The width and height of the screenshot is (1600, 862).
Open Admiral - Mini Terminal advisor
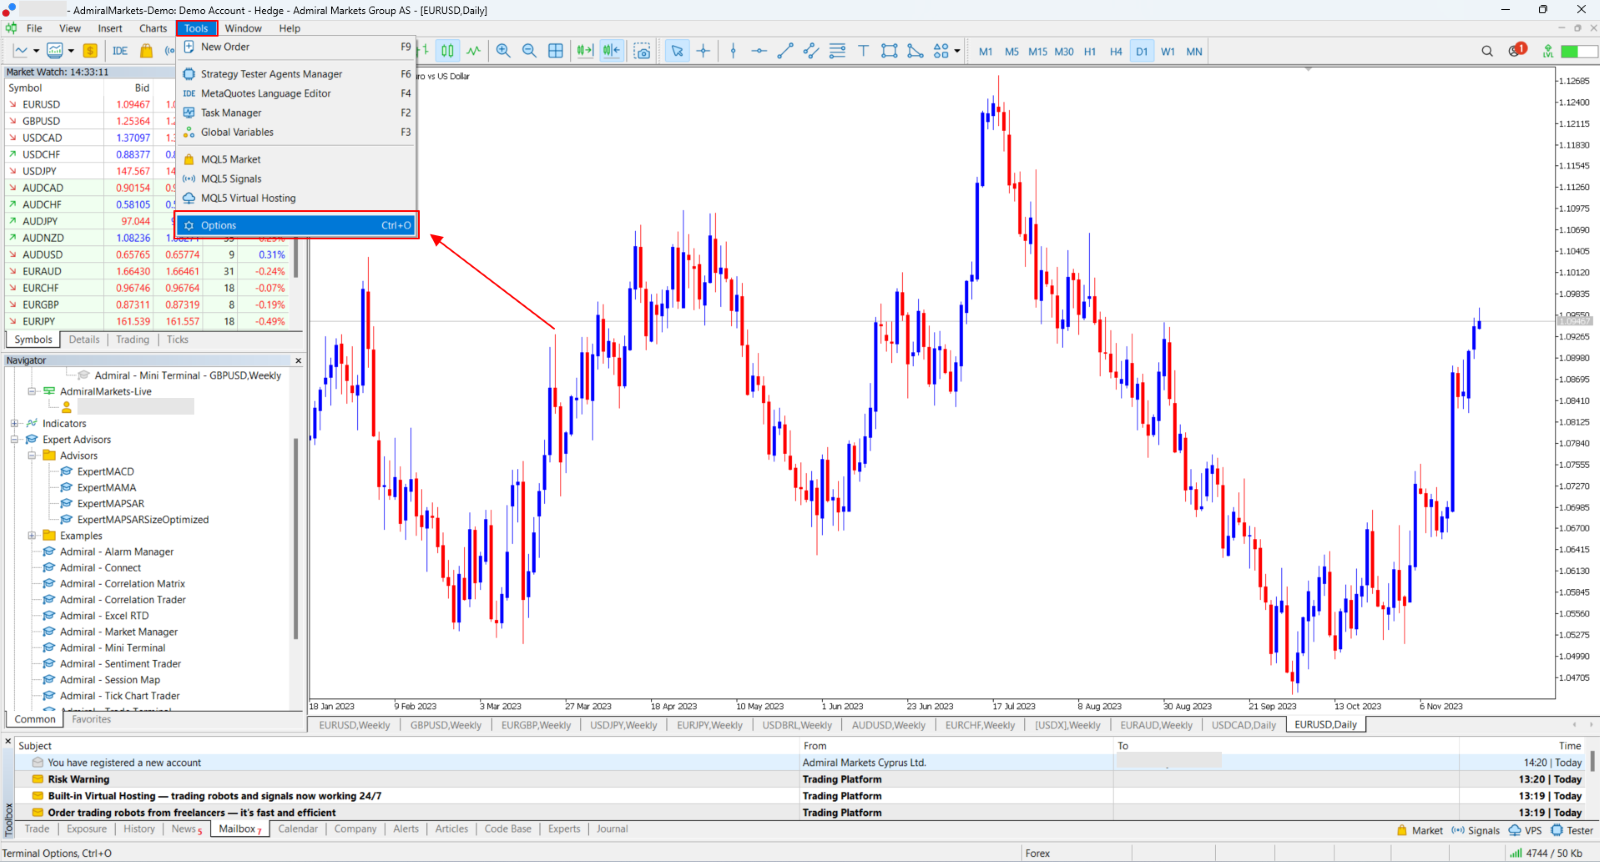tap(112, 648)
